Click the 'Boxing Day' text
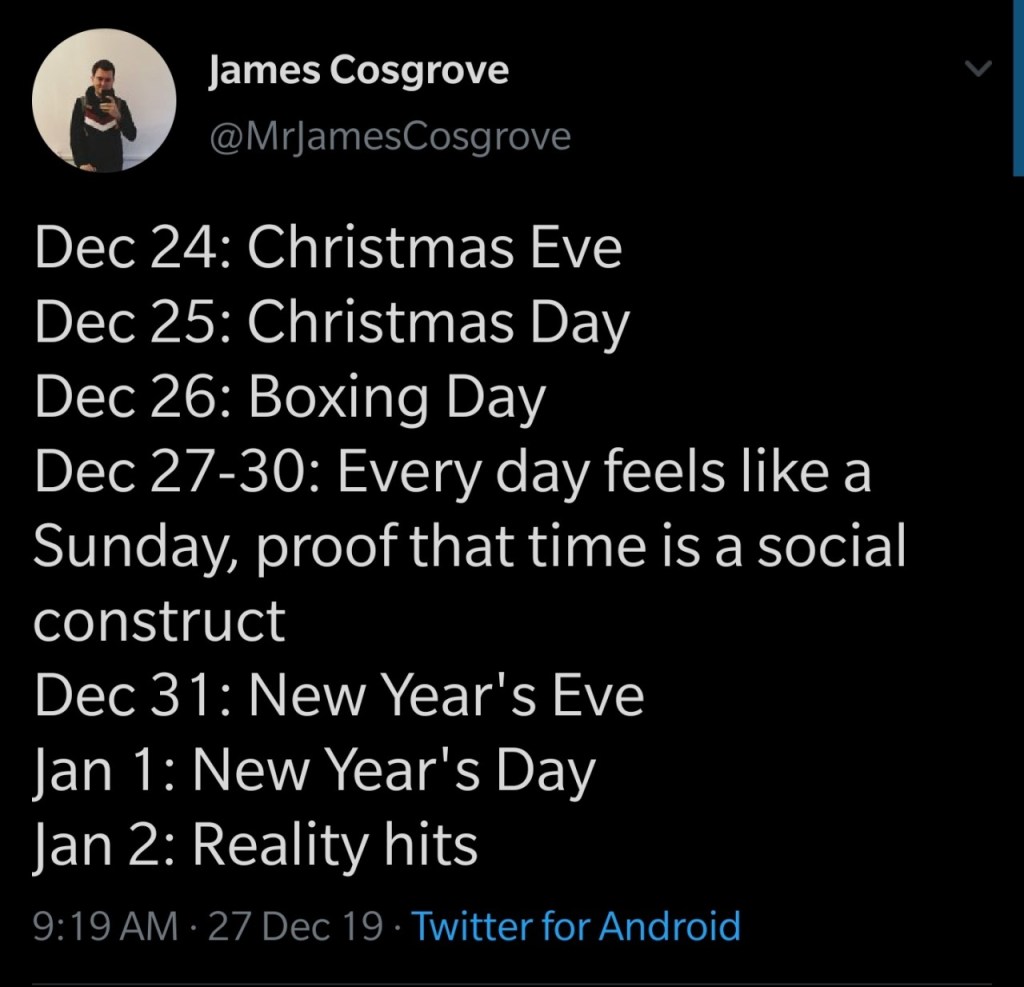This screenshot has width=1024, height=987. point(397,397)
